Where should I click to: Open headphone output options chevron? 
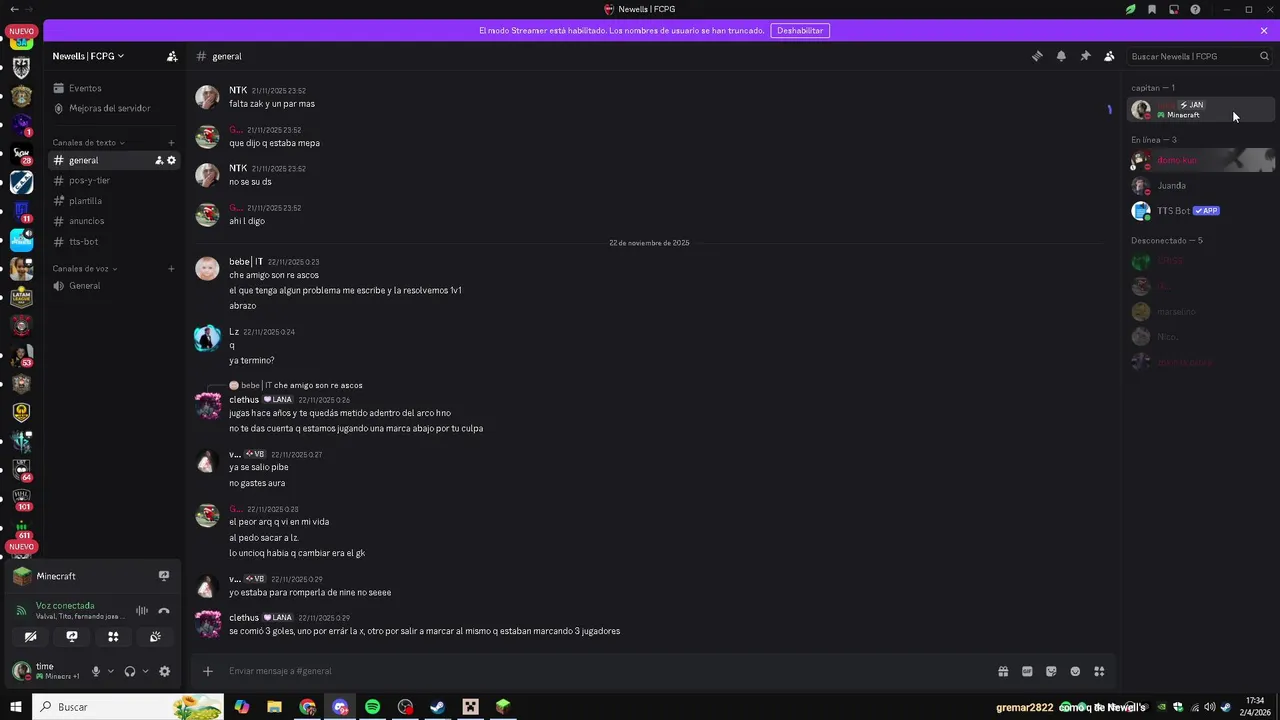click(146, 671)
